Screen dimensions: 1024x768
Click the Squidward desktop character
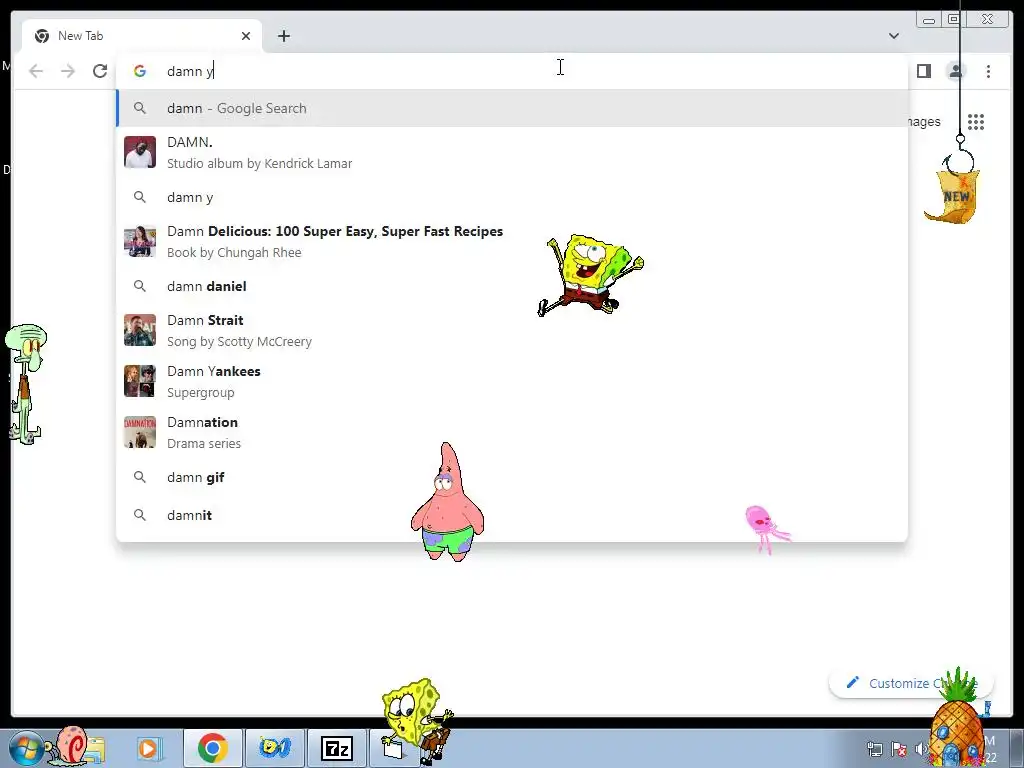[x=25, y=384]
